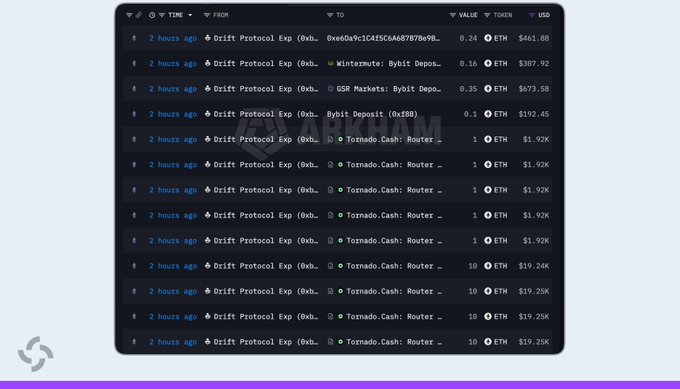This screenshot has width=680, height=389.
Task: Click the ETH token icon in the 0.35 row
Action: click(488, 88)
